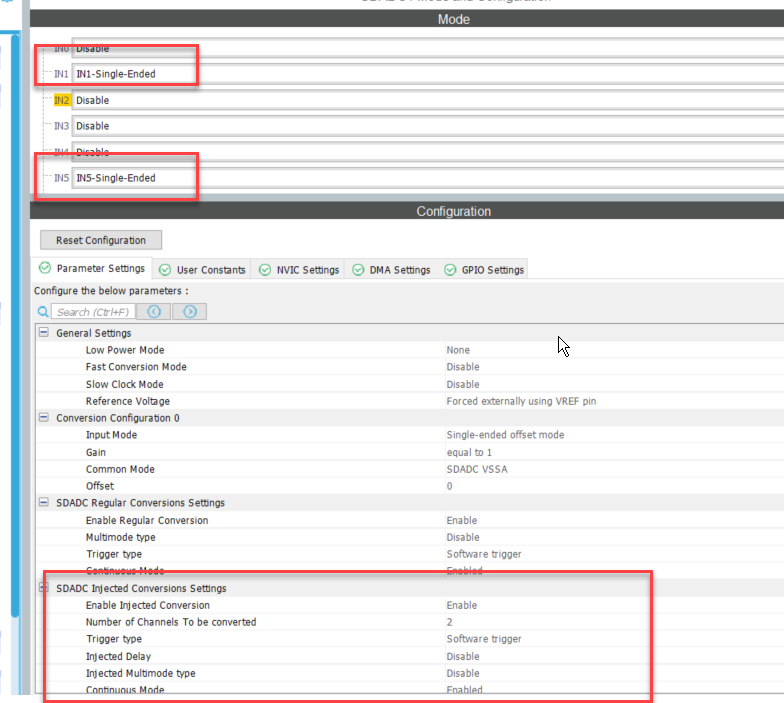
Task: Click the DMA Settings green check icon
Action: tap(358, 270)
